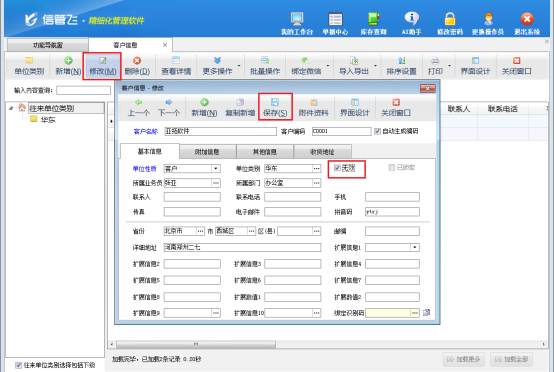This screenshot has width=554, height=372.
Task: Click the 加载更多 button
Action: [x=464, y=359]
